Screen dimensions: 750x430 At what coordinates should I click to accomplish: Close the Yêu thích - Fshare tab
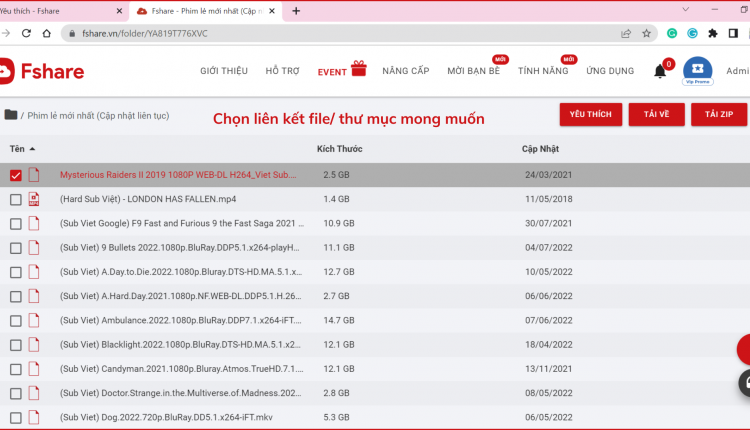[x=119, y=11]
